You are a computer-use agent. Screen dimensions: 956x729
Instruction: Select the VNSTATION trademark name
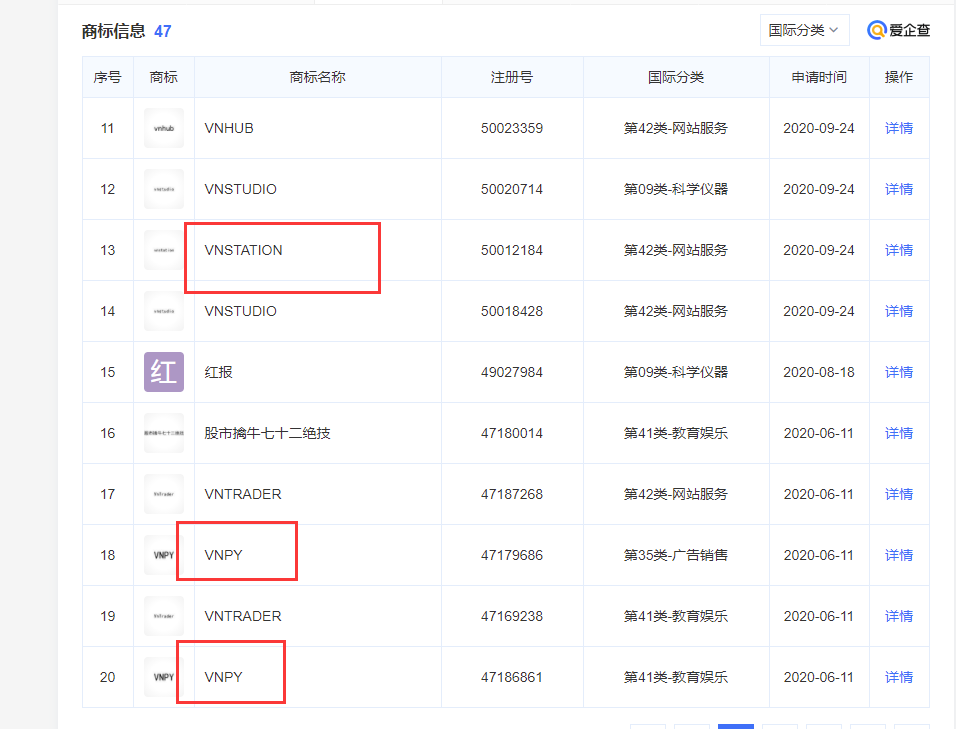[243, 250]
